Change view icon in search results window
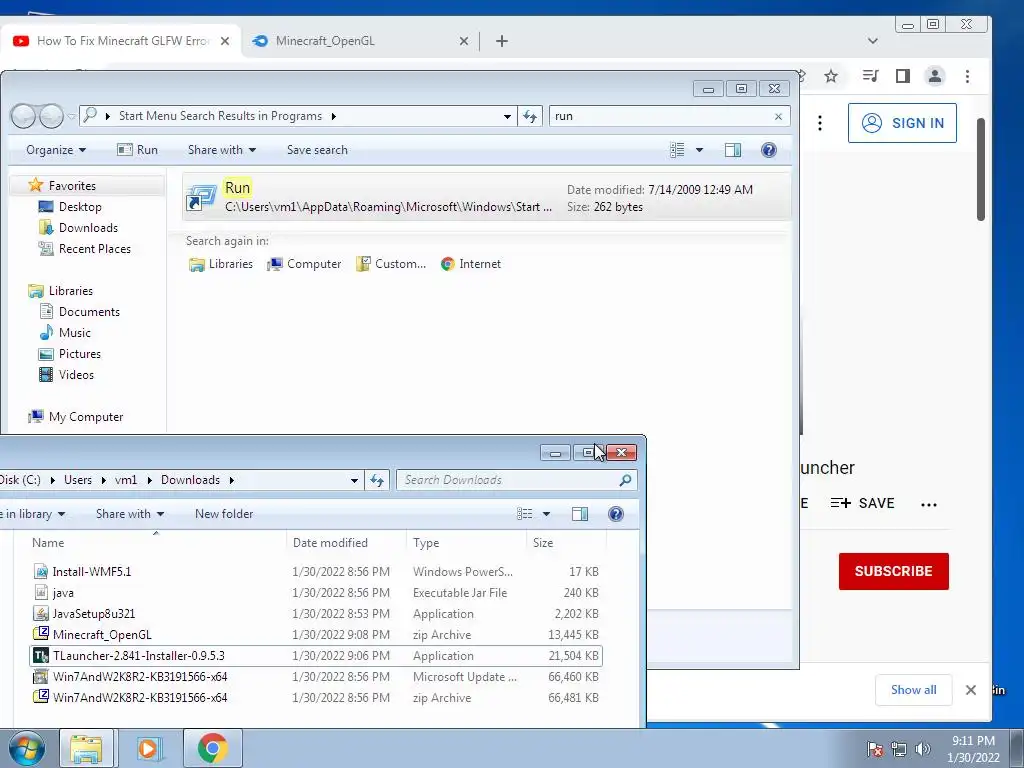1024x768 pixels. (677, 150)
